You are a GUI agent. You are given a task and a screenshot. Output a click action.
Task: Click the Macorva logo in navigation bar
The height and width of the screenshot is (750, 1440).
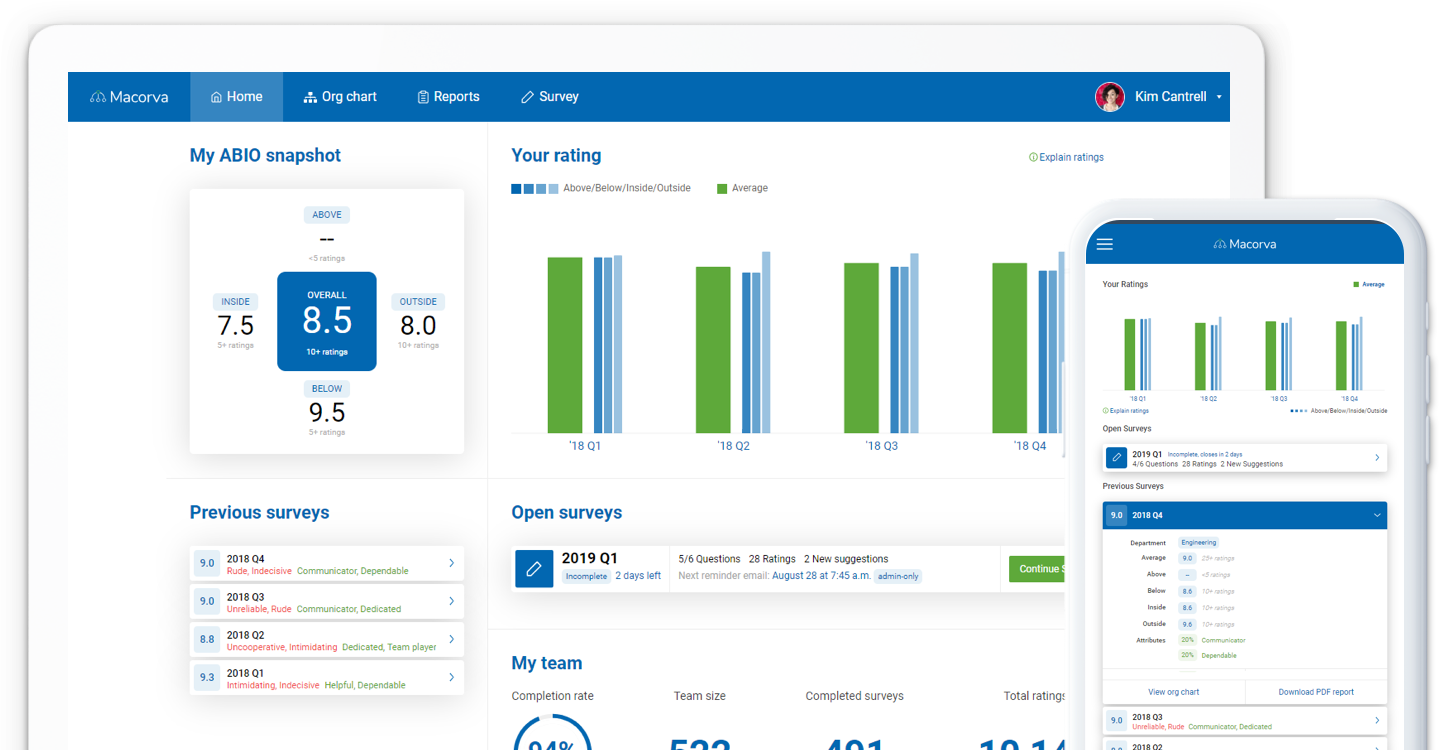[129, 97]
